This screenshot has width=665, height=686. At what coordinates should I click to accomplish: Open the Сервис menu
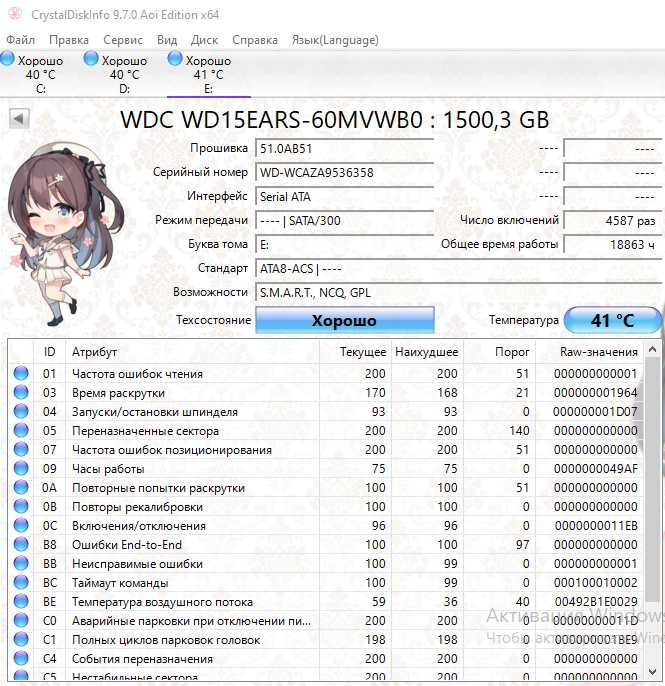123,40
